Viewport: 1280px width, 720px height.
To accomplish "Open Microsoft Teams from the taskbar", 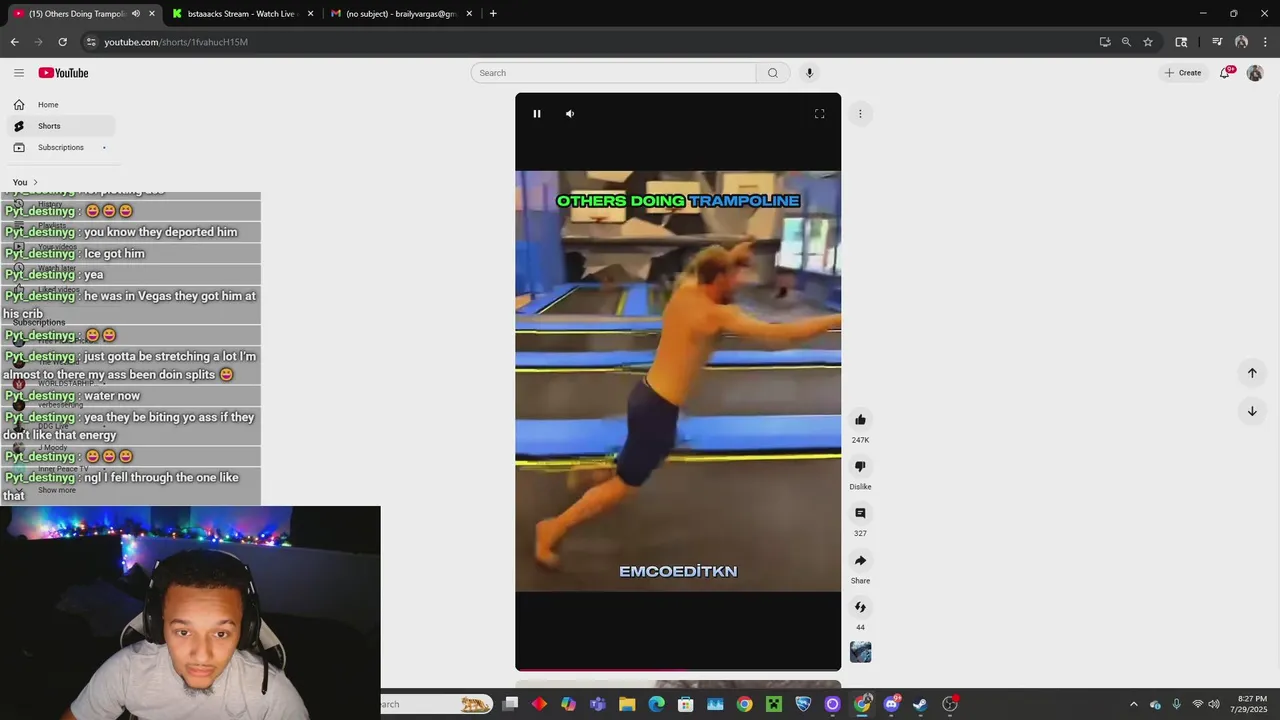I will [x=598, y=704].
